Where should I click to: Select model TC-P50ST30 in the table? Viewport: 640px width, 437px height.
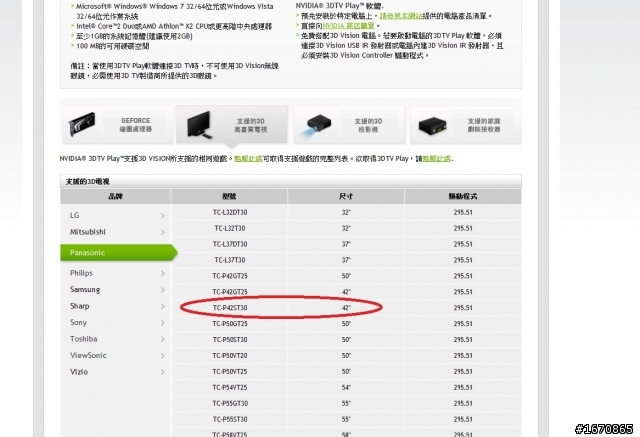coord(230,339)
